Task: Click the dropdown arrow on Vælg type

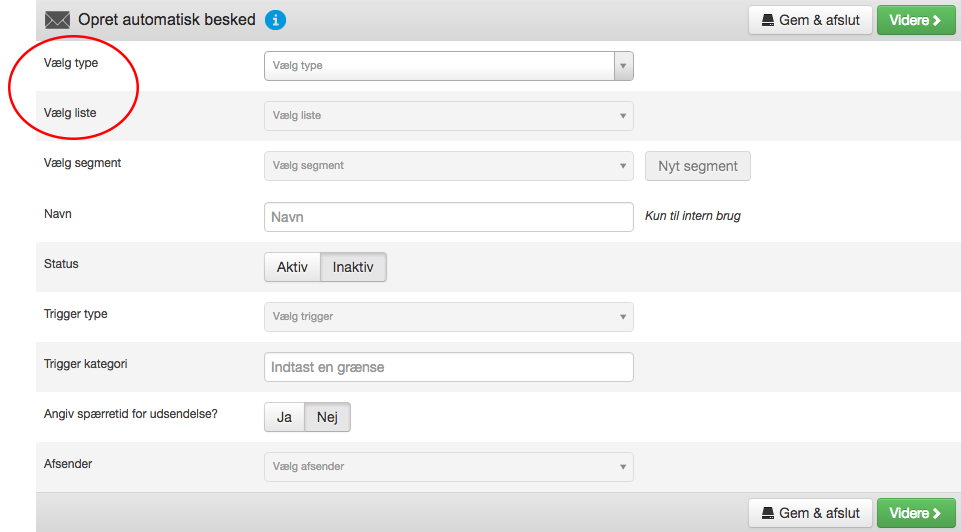Action: tap(623, 66)
